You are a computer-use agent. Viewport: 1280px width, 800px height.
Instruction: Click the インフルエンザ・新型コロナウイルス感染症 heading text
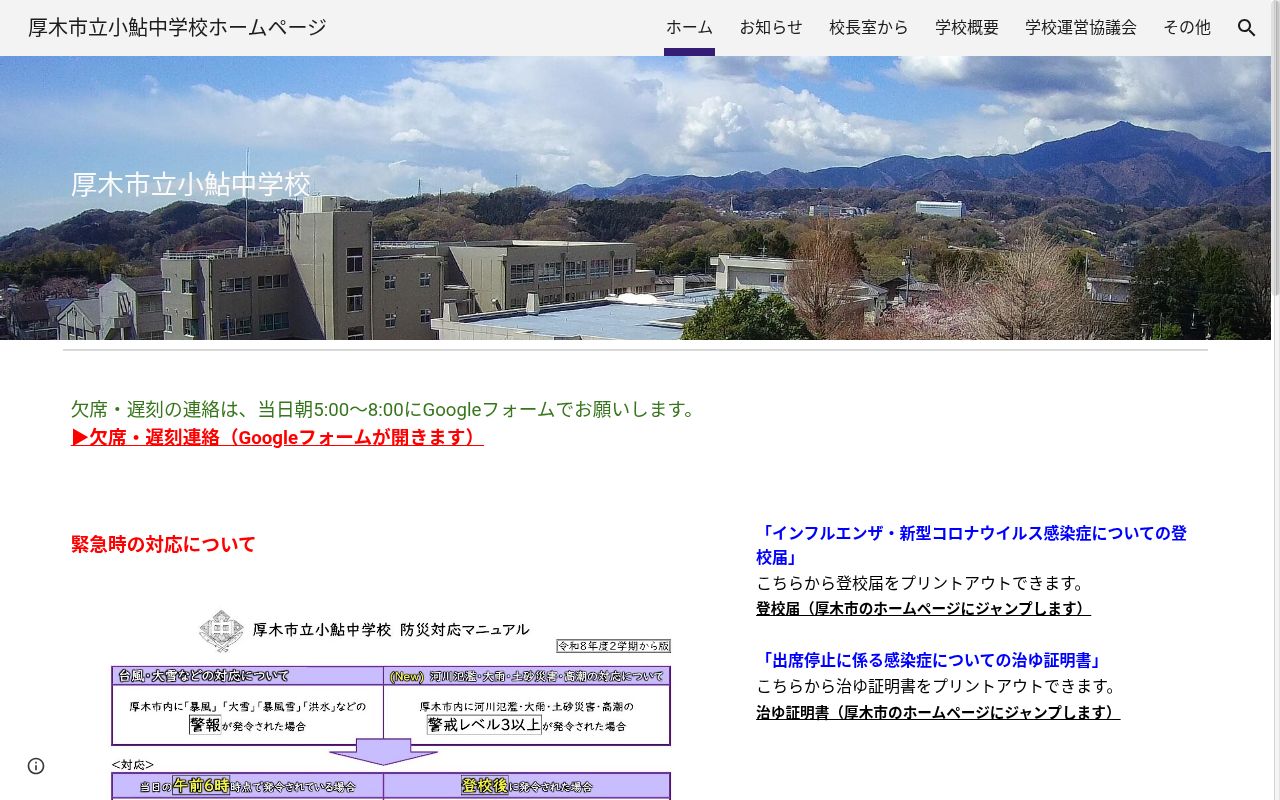point(971,545)
